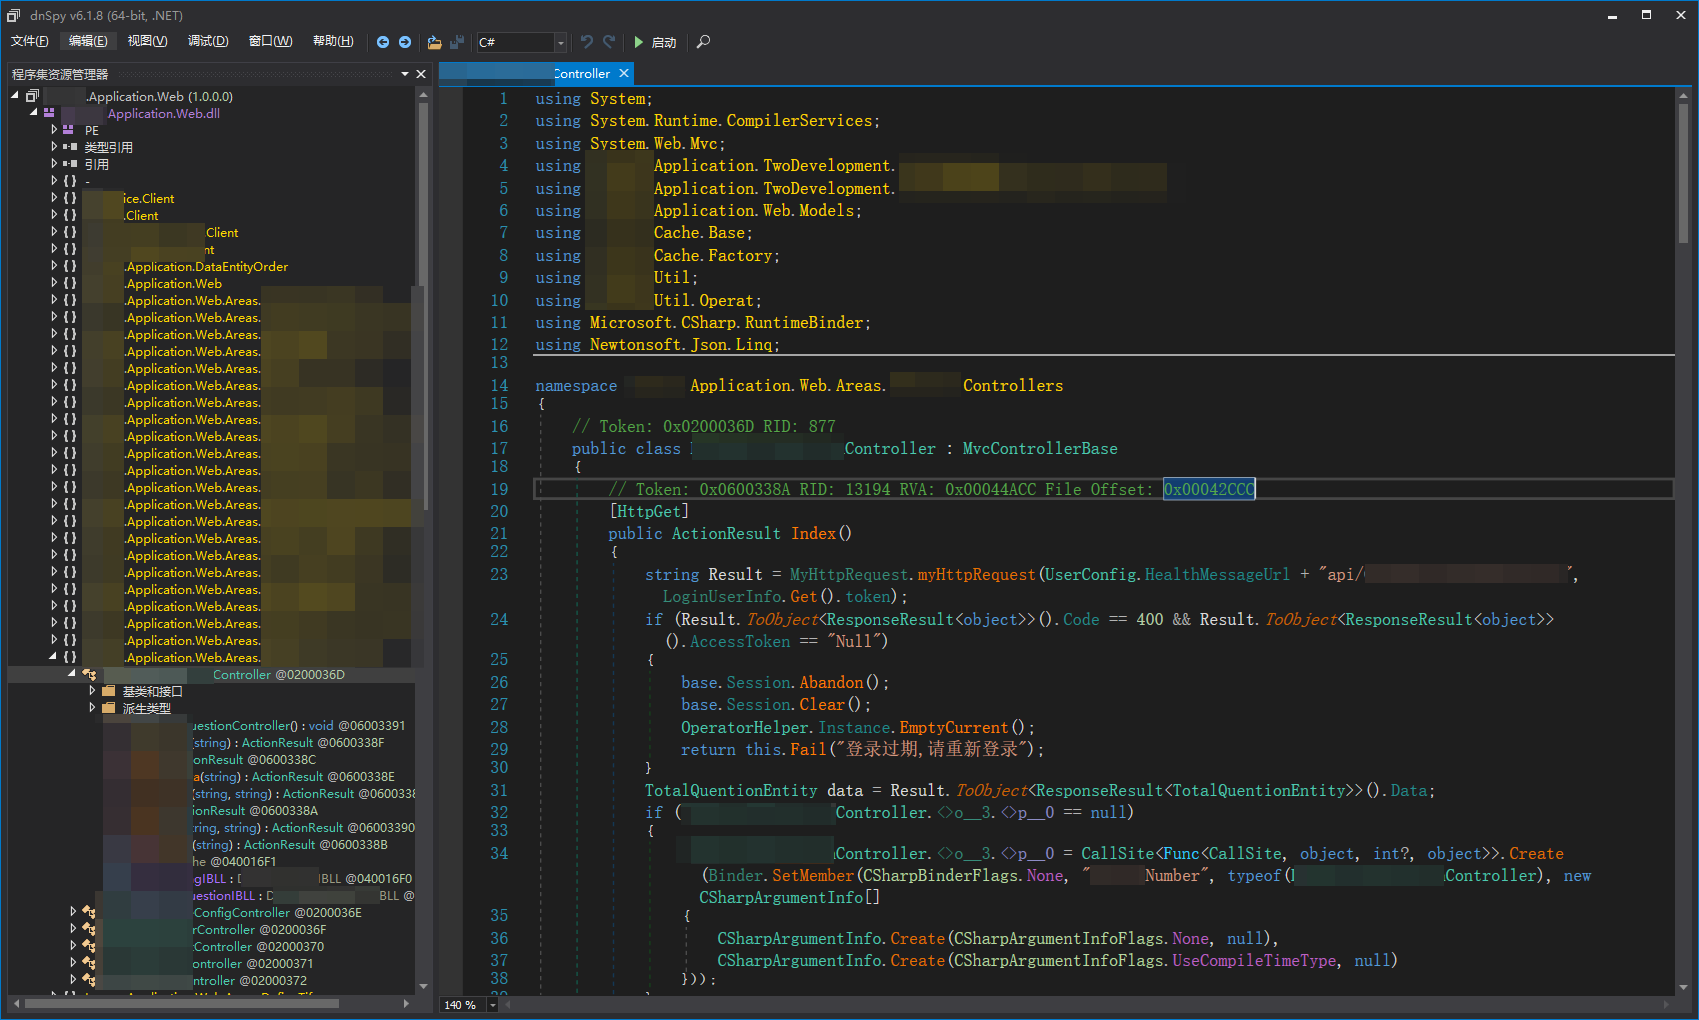Click the 引用 node icon
1699x1020 pixels.
70,164
